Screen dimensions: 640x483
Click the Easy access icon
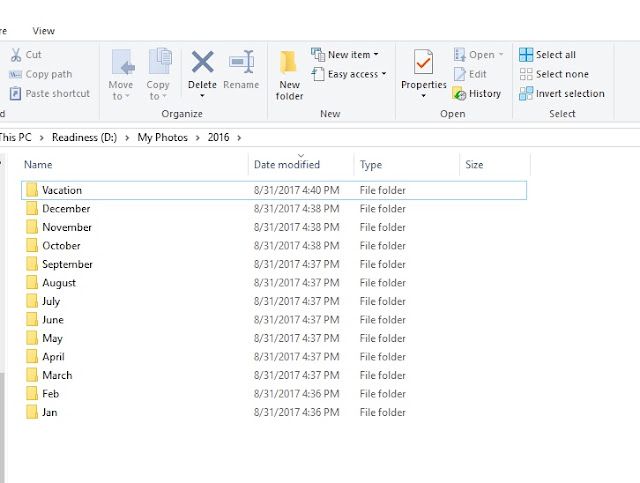point(318,74)
